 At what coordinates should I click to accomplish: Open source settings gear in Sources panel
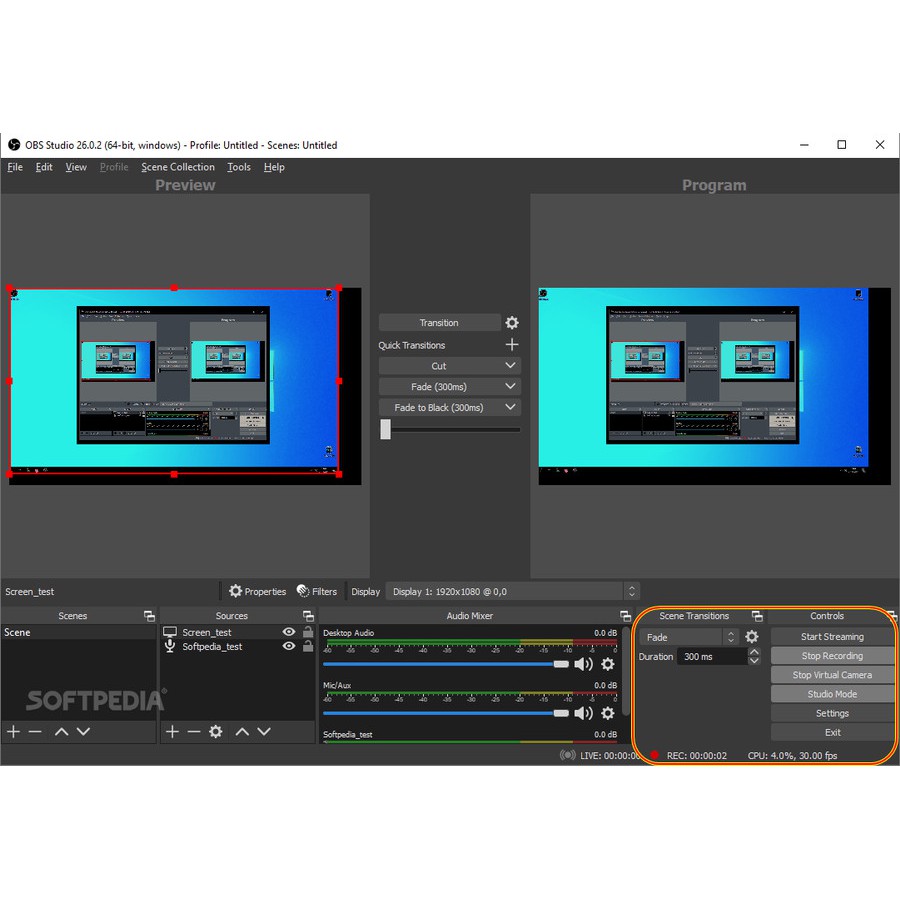[x=214, y=731]
